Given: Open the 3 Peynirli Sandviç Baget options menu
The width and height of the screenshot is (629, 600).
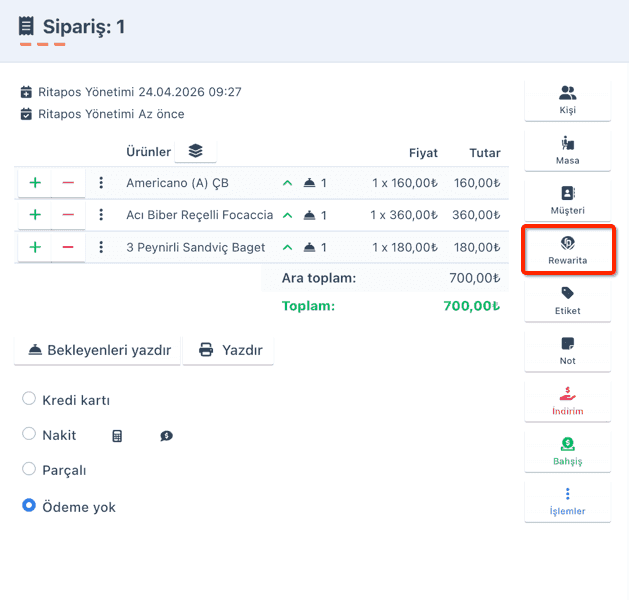Looking at the screenshot, I should [101, 247].
